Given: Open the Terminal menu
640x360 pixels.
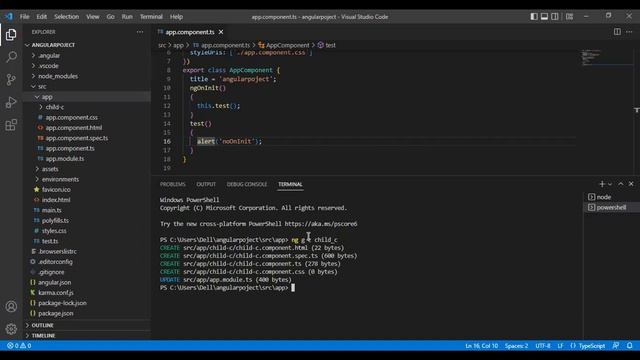Looking at the screenshot, I should click(151, 17).
